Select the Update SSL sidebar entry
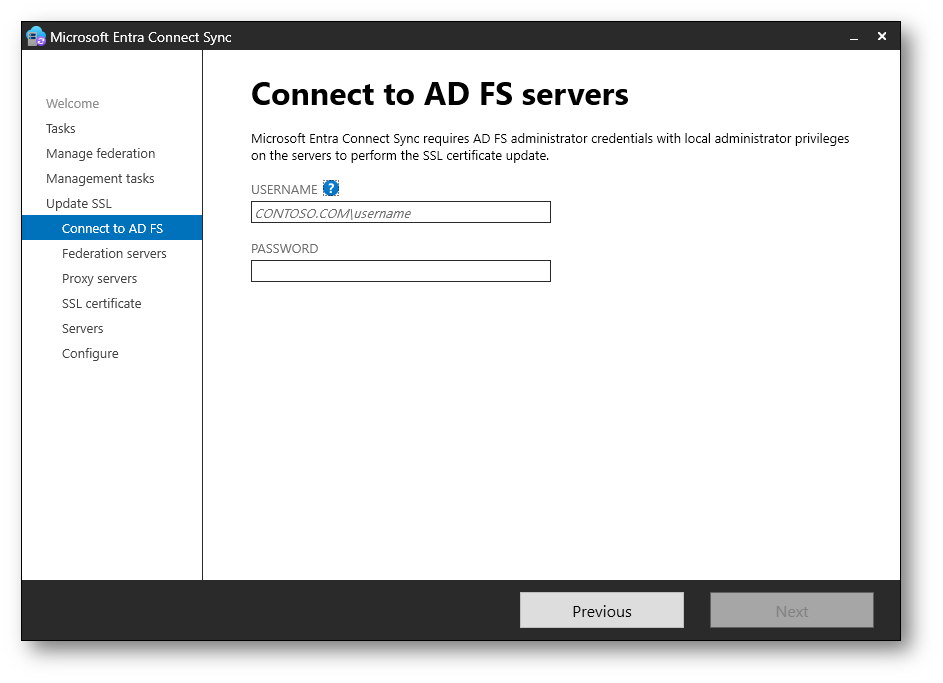Image resolution: width=943 pixels, height=683 pixels. click(79, 204)
